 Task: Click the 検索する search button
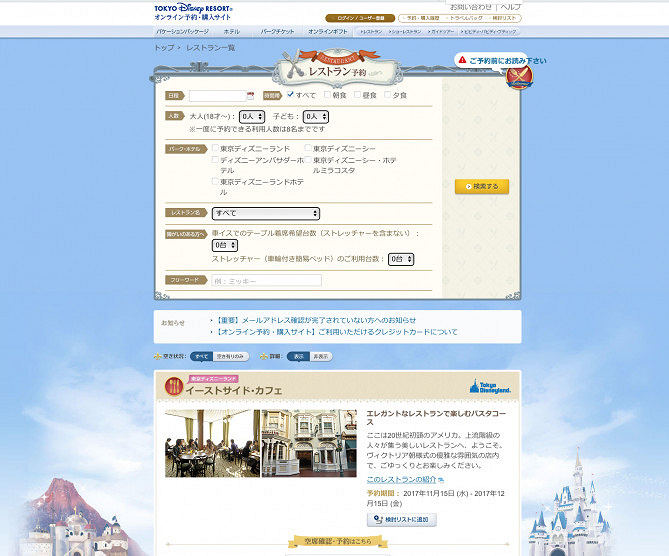point(482,186)
